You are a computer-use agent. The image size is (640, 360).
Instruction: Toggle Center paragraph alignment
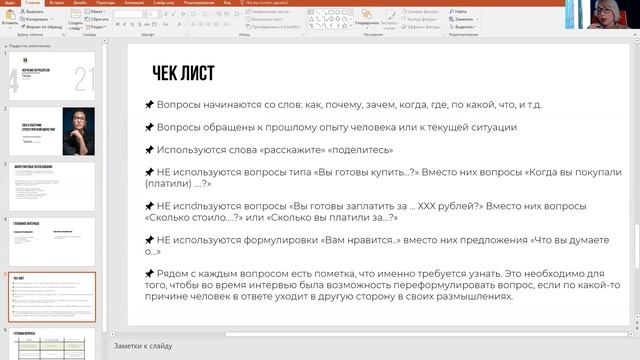201,25
